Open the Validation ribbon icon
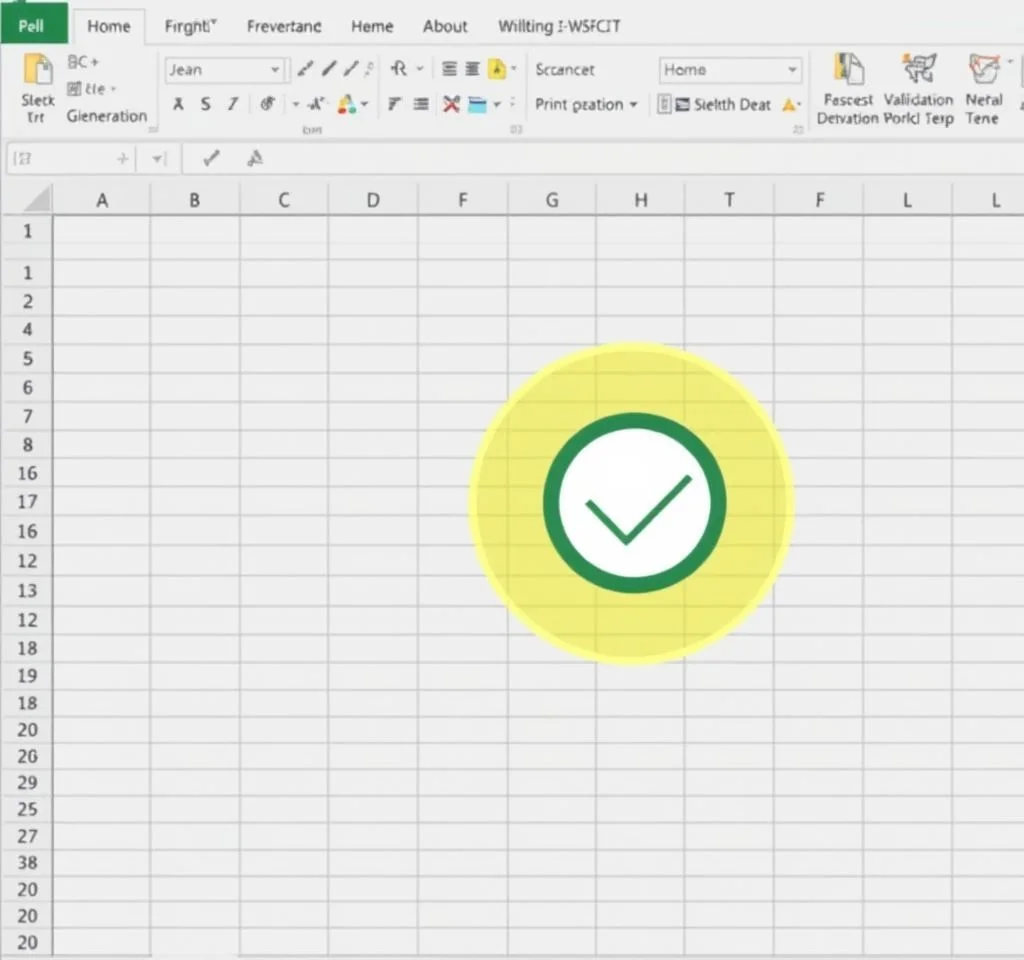The image size is (1024, 960). point(918,70)
